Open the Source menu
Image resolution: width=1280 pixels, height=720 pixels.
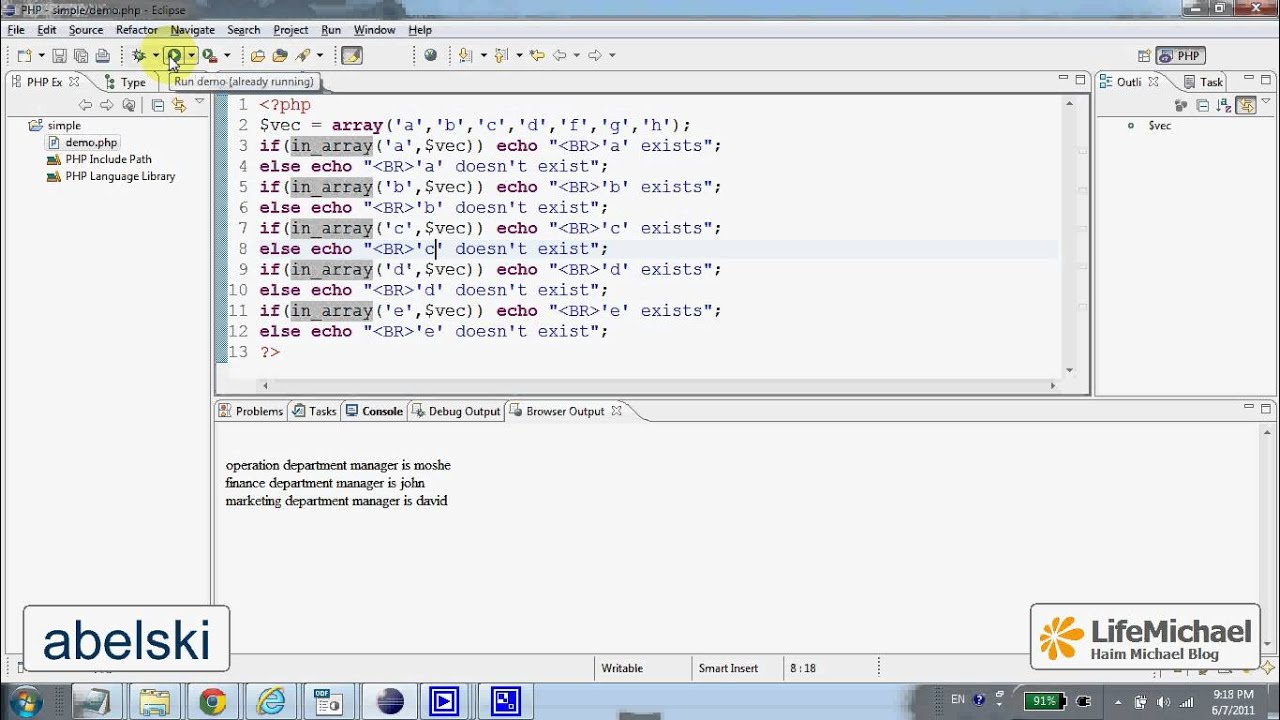click(86, 30)
